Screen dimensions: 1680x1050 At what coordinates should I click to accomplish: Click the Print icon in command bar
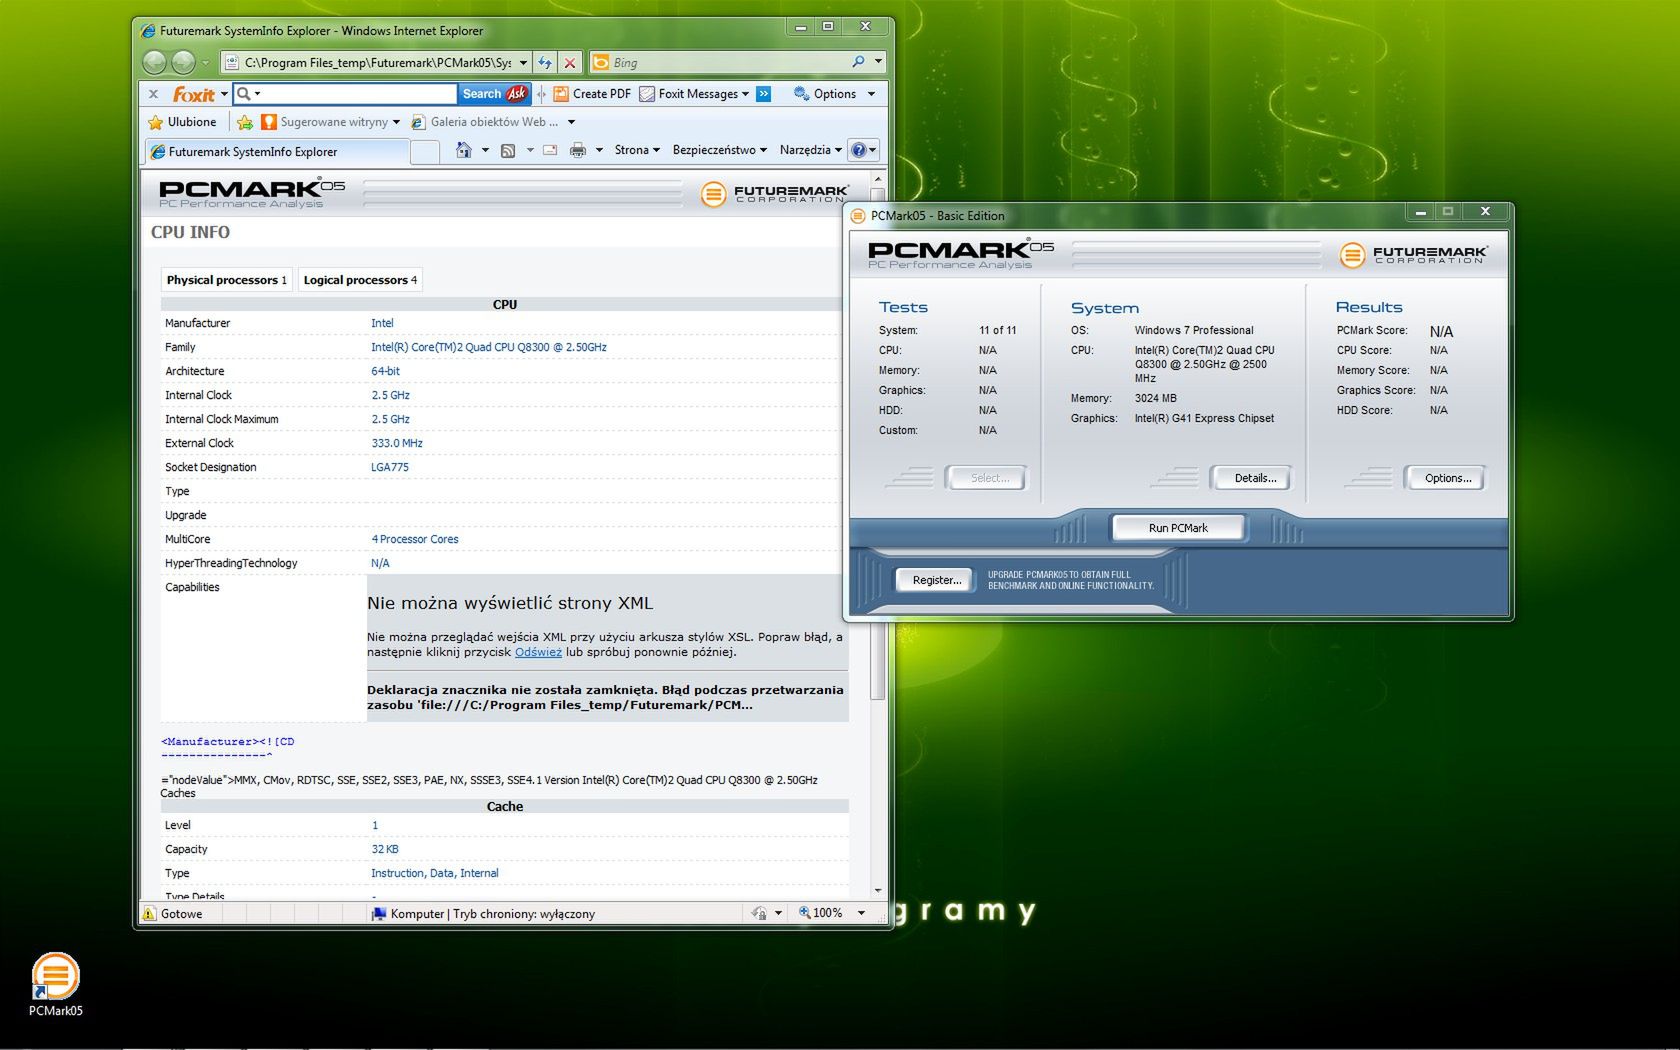(x=578, y=150)
